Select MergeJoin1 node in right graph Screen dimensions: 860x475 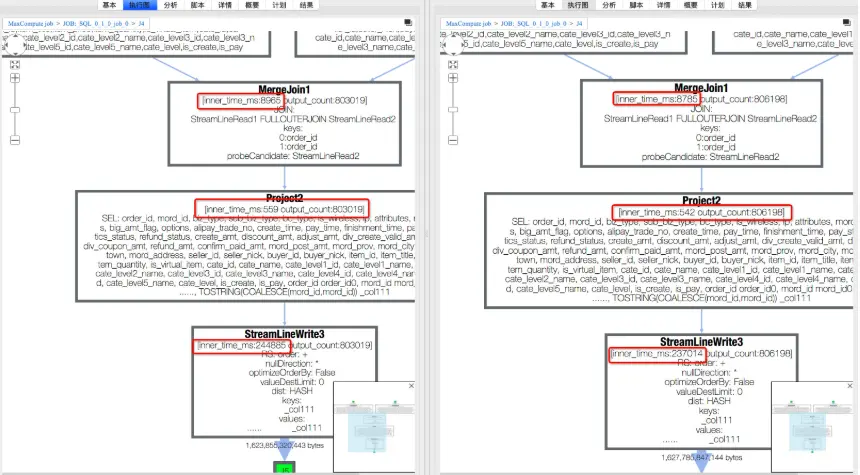point(701,123)
